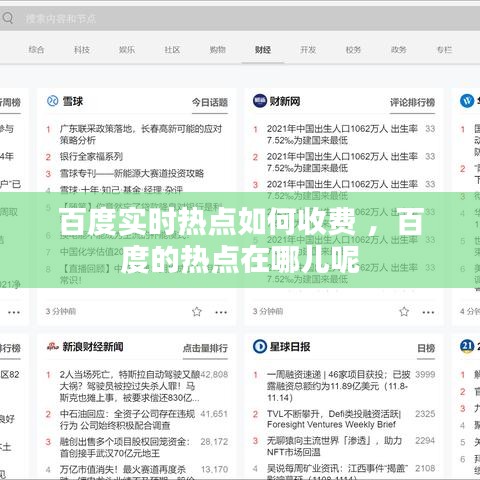Switch to the 综合 tab
The image size is (480, 480).
click(x=36, y=50)
